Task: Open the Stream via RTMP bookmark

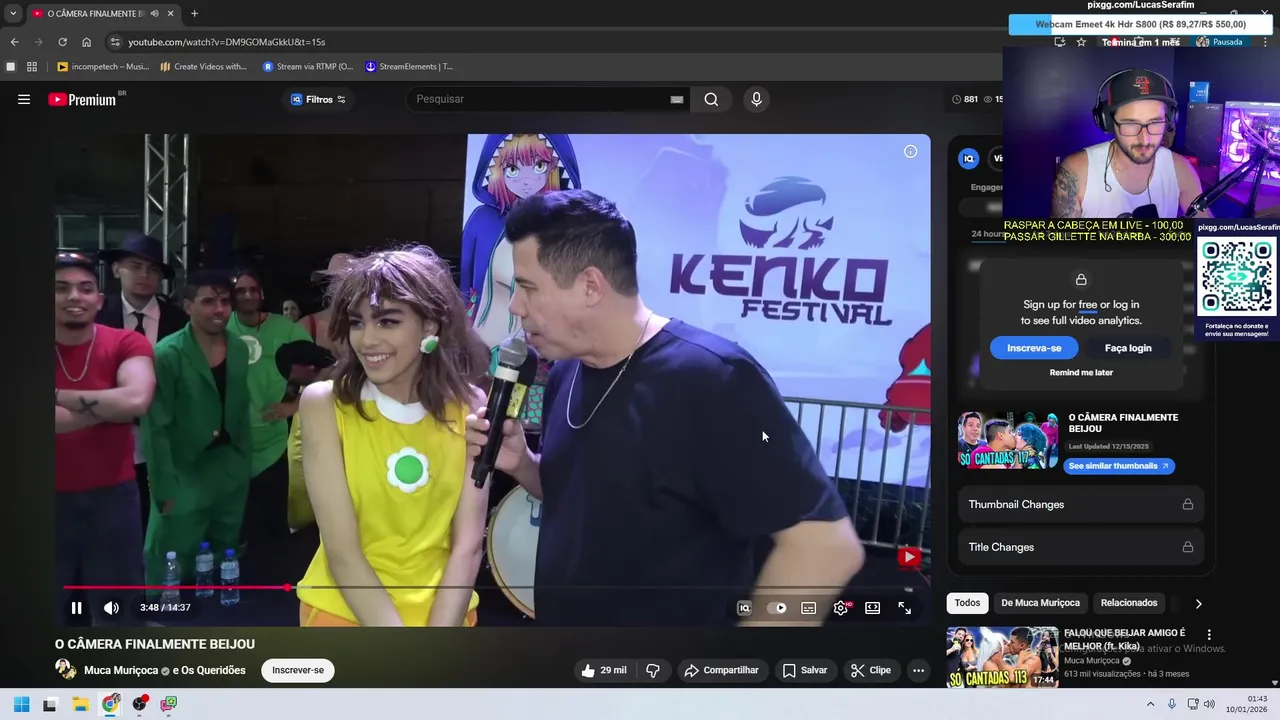Action: pos(307,67)
